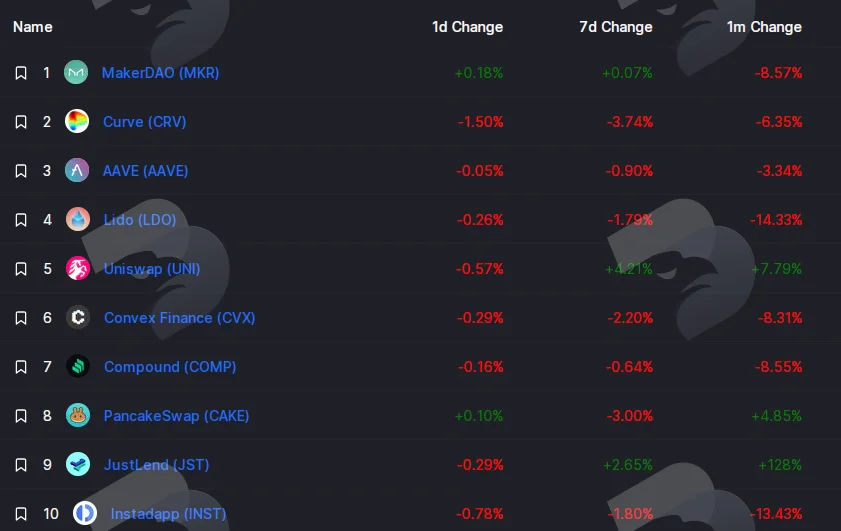Screen dimensions: 841x531
Task: Sort by Name column header
Action: tap(33, 27)
